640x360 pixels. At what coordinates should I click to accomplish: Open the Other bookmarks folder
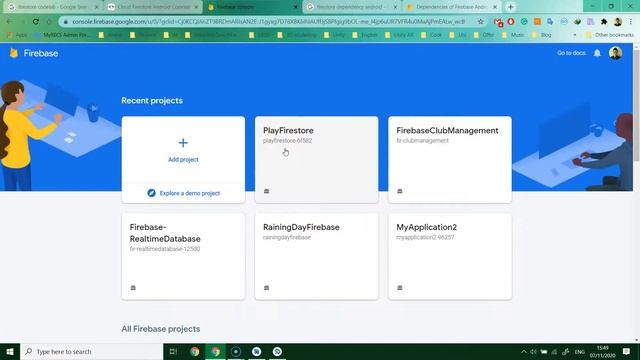[610, 35]
